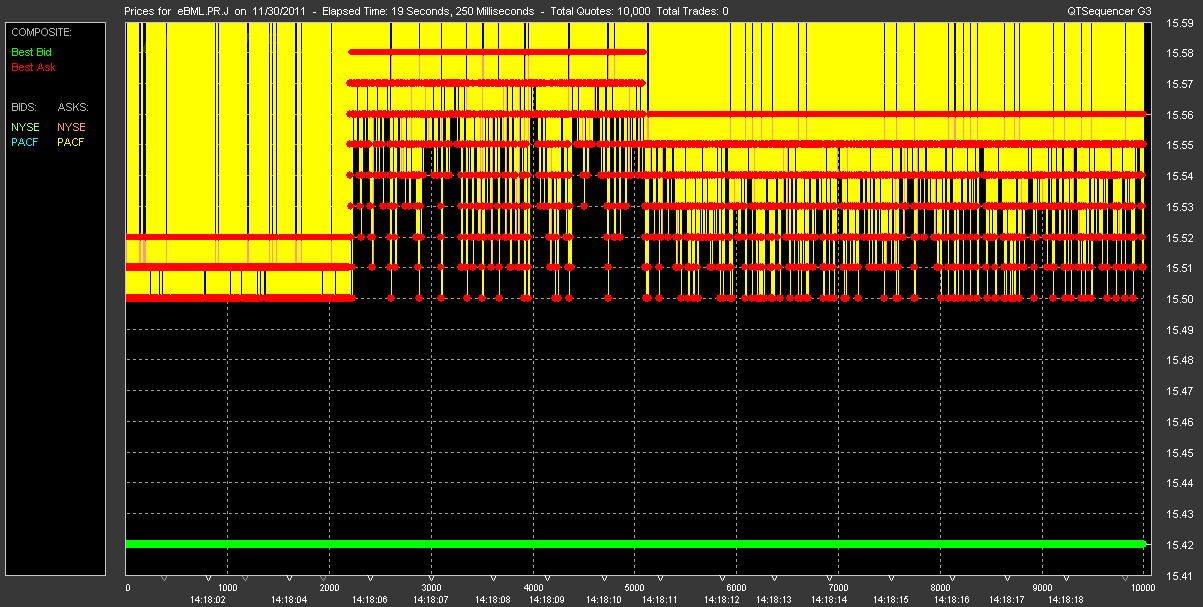Click the 9000 quote-count axis label
1203x607 pixels.
(x=1042, y=588)
